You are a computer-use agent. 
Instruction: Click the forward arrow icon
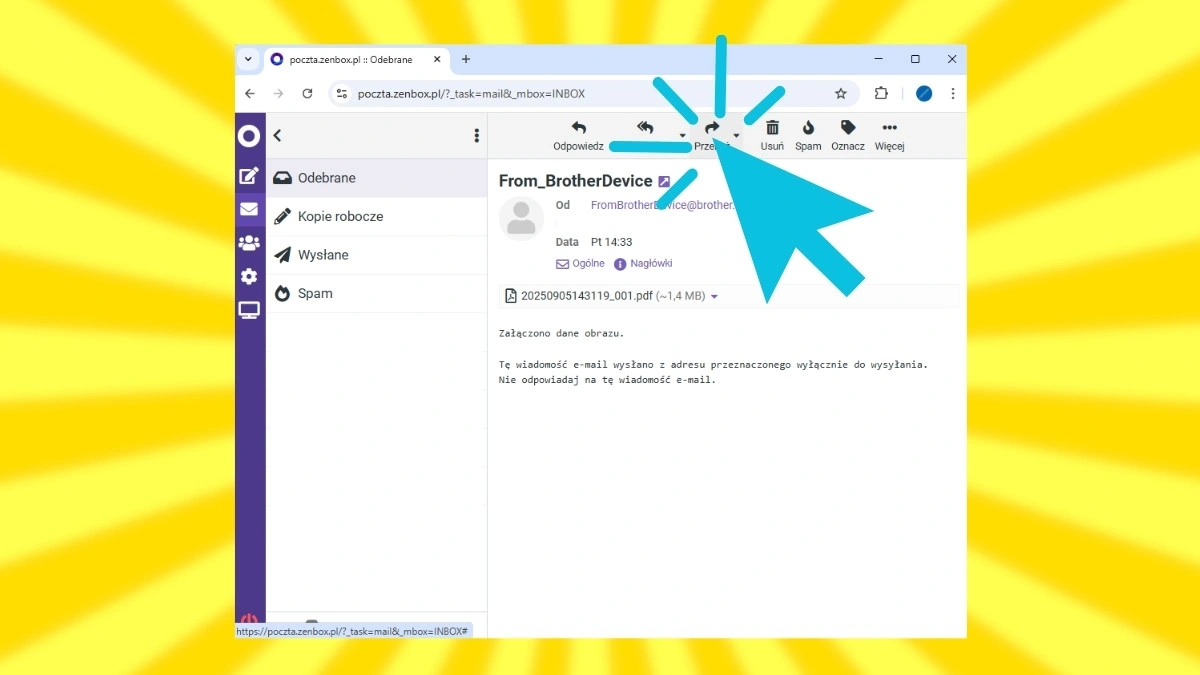[x=712, y=128]
